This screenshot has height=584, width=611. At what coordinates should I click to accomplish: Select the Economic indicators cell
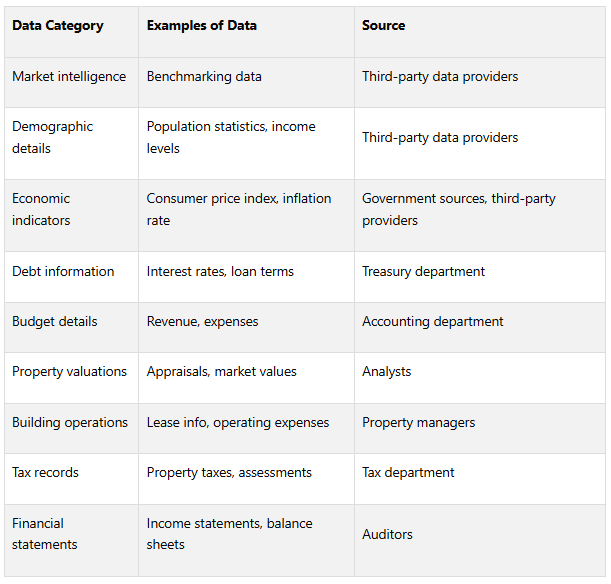coord(41,209)
